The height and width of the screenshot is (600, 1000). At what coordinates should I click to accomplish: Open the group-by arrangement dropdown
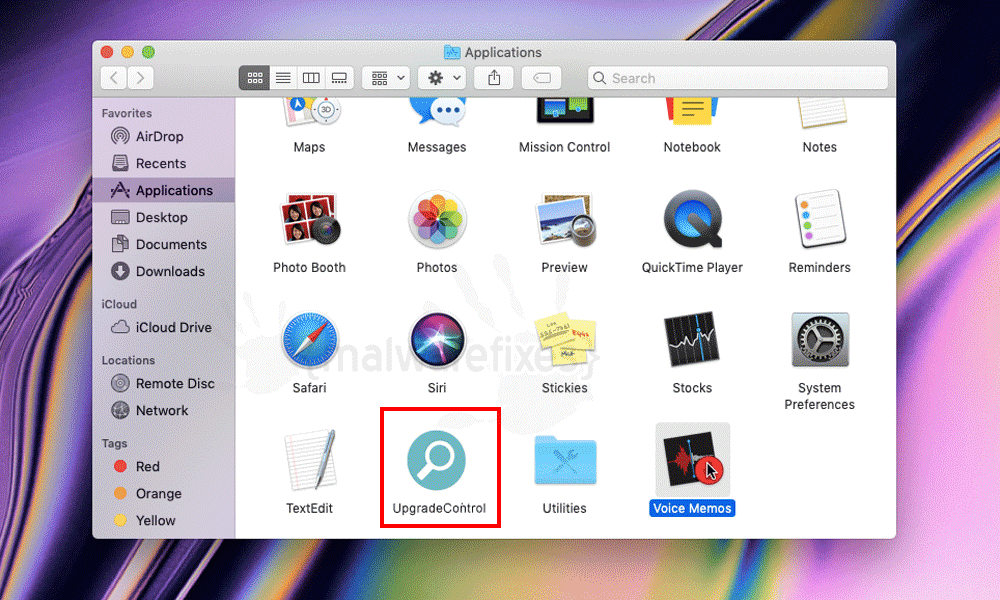tap(386, 78)
